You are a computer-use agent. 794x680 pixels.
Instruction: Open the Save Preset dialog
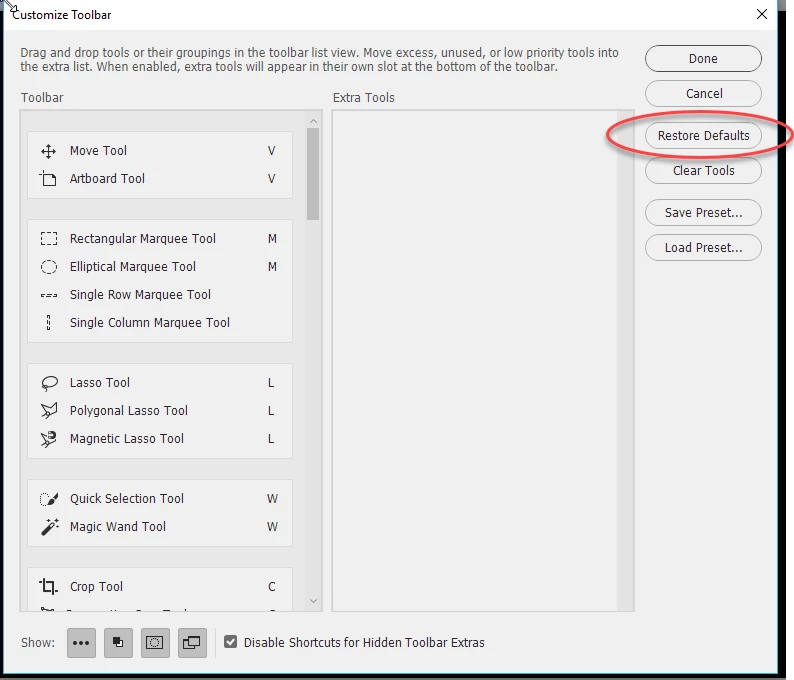[x=703, y=213]
